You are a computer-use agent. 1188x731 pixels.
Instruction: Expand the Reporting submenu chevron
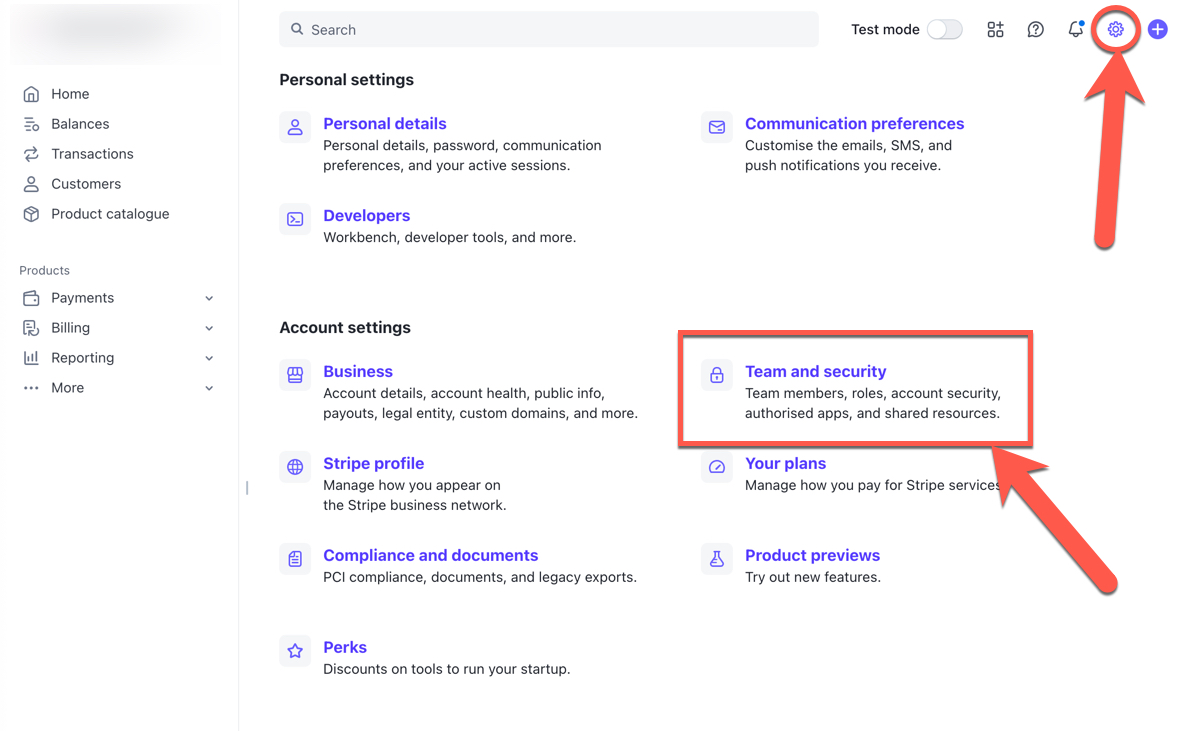[209, 358]
